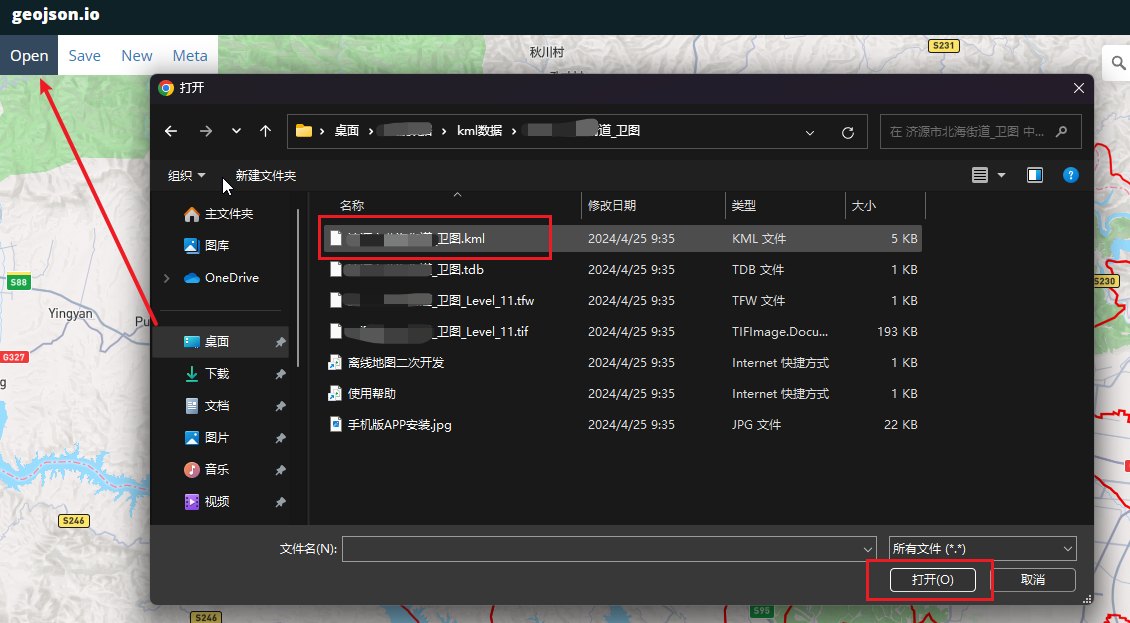Unpin 文档 using its pin icon

pos(280,407)
